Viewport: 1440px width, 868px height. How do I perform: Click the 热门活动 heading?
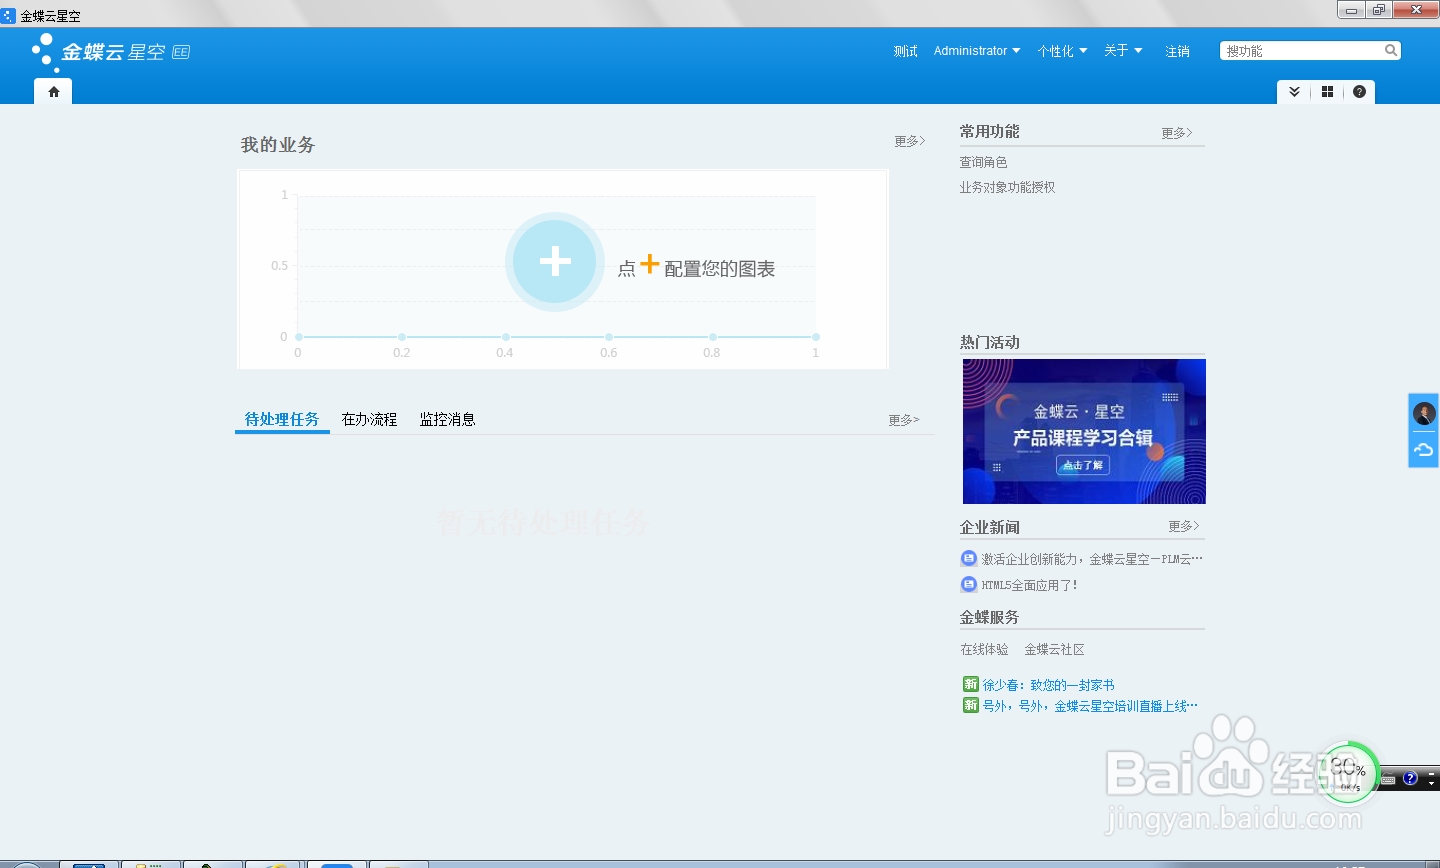coord(990,342)
